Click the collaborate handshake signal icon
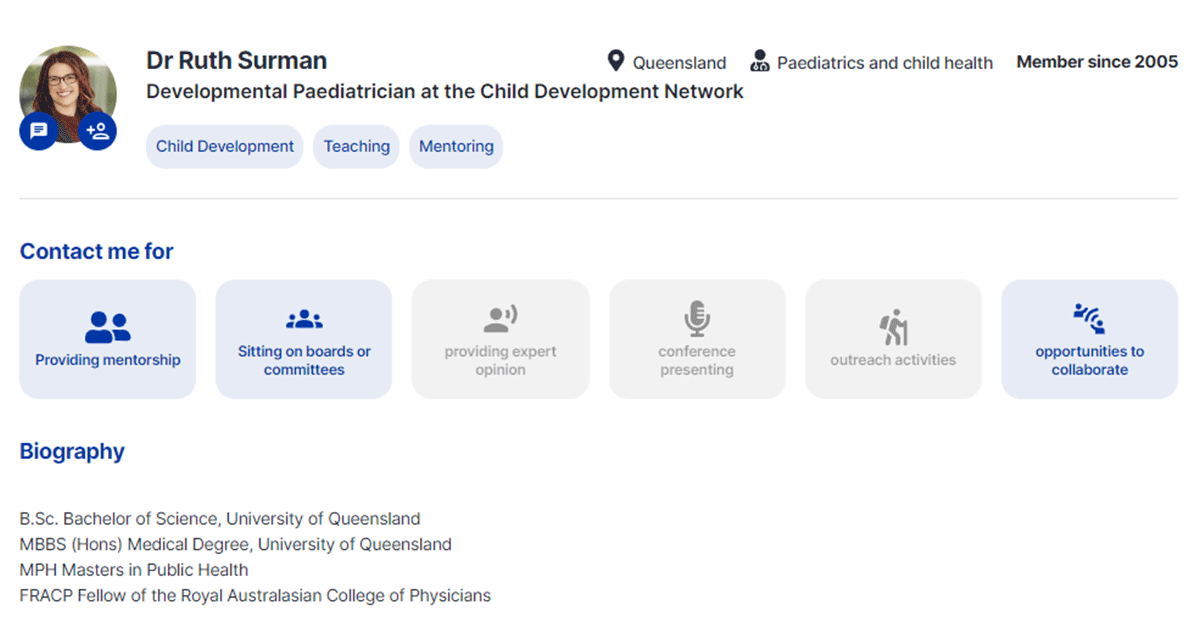The height and width of the screenshot is (630, 1200). click(x=1089, y=319)
